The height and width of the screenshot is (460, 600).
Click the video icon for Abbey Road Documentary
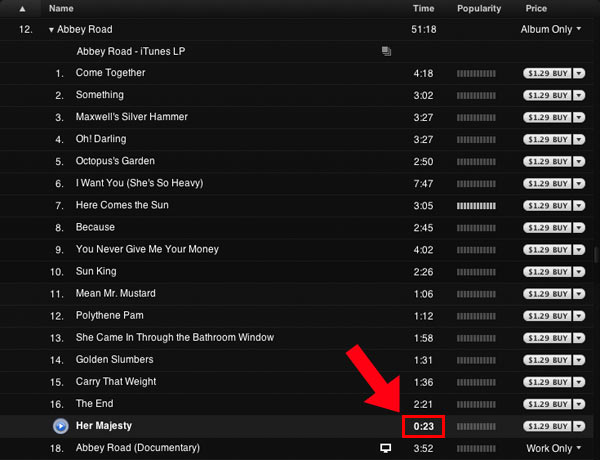(x=384, y=448)
